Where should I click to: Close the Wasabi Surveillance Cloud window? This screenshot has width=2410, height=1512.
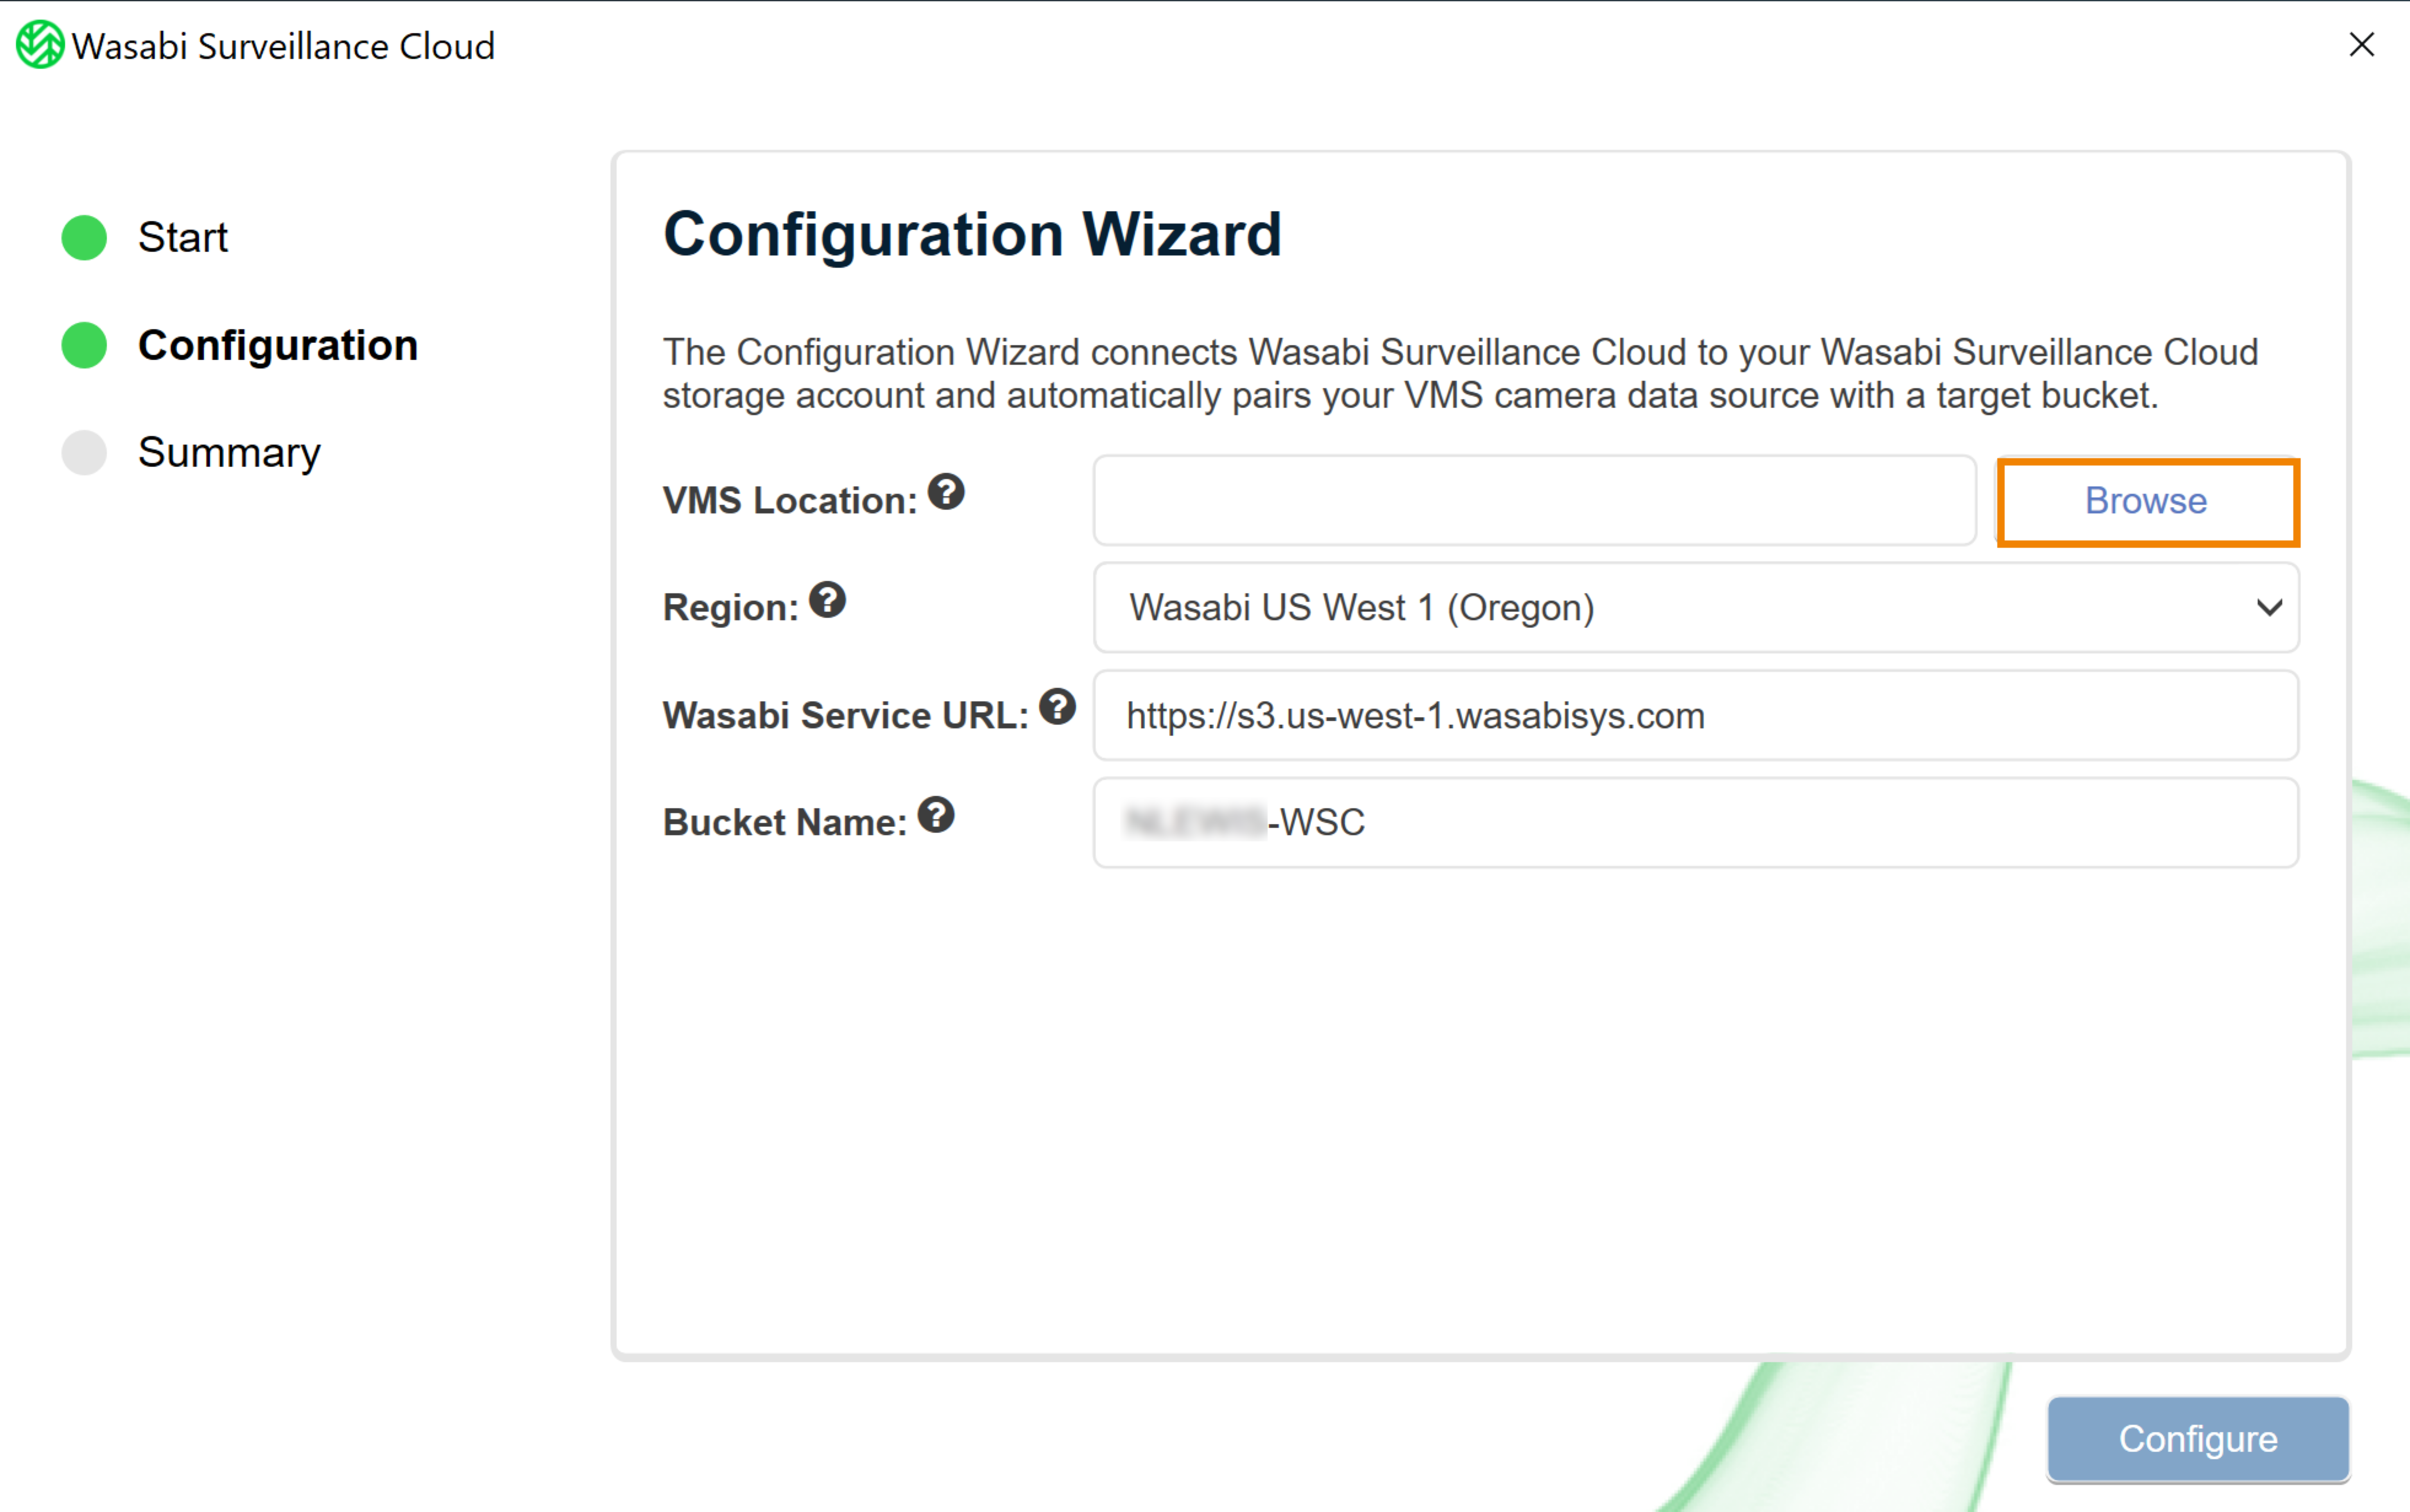coord(2361,45)
